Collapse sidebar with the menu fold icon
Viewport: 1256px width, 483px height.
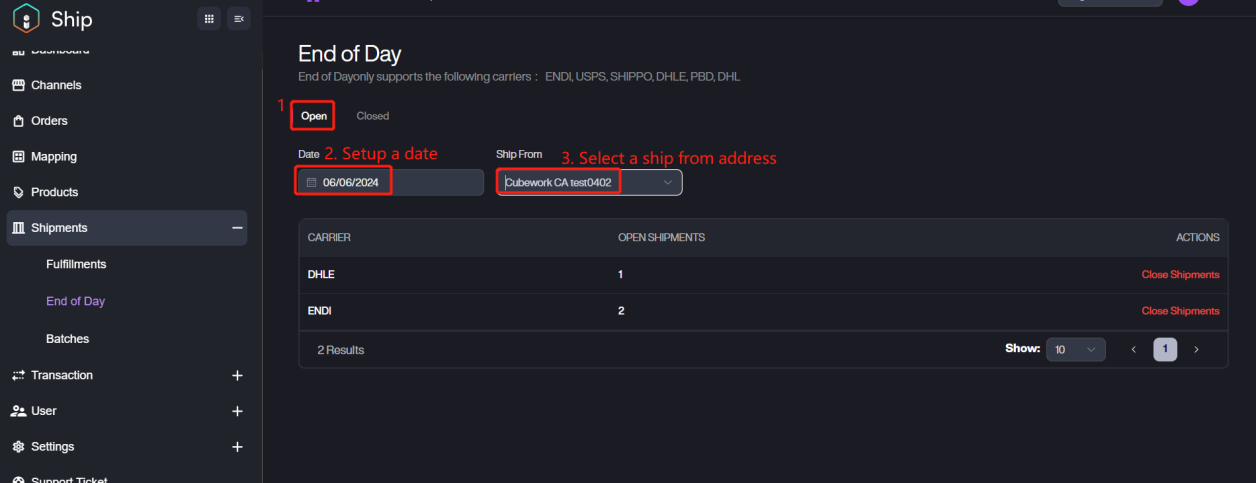pos(238,18)
